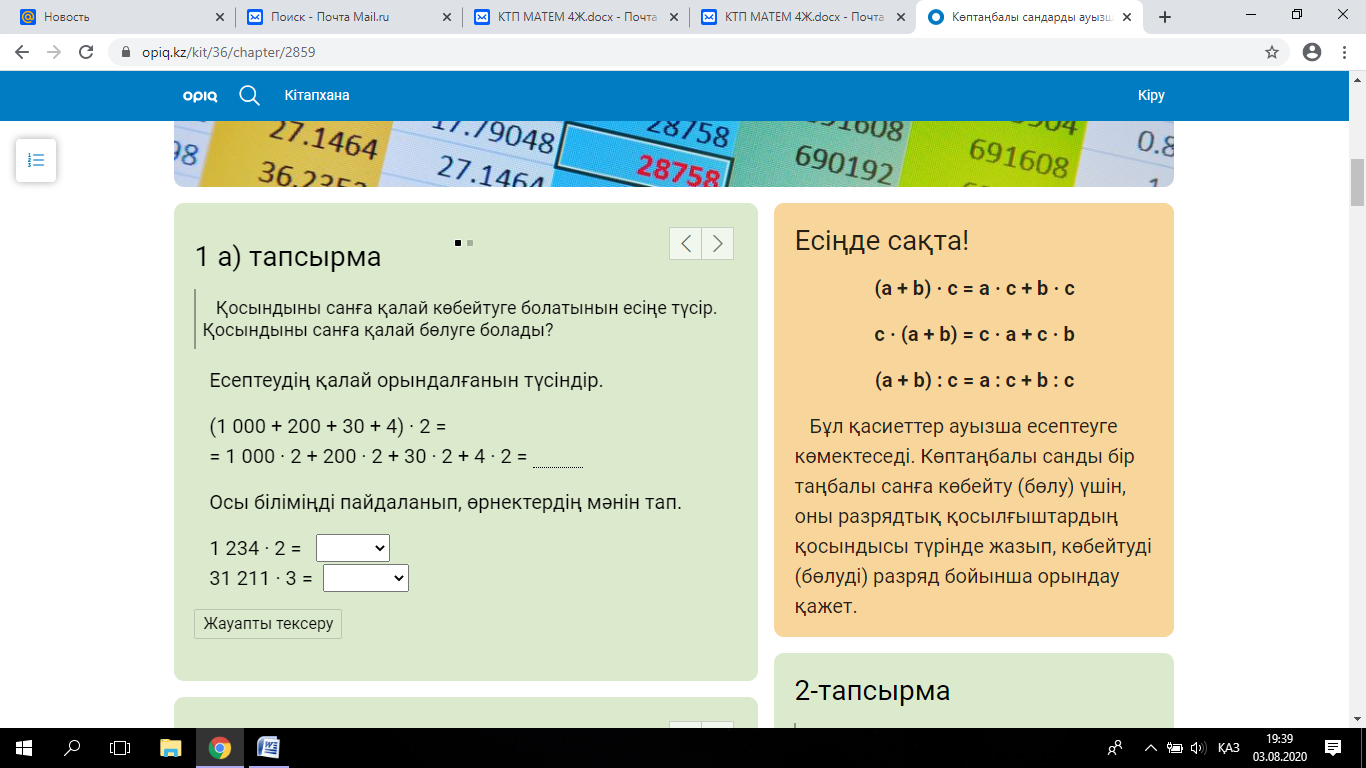The height and width of the screenshot is (768, 1366).
Task: Open the action center notifications icon
Action: [1332, 748]
